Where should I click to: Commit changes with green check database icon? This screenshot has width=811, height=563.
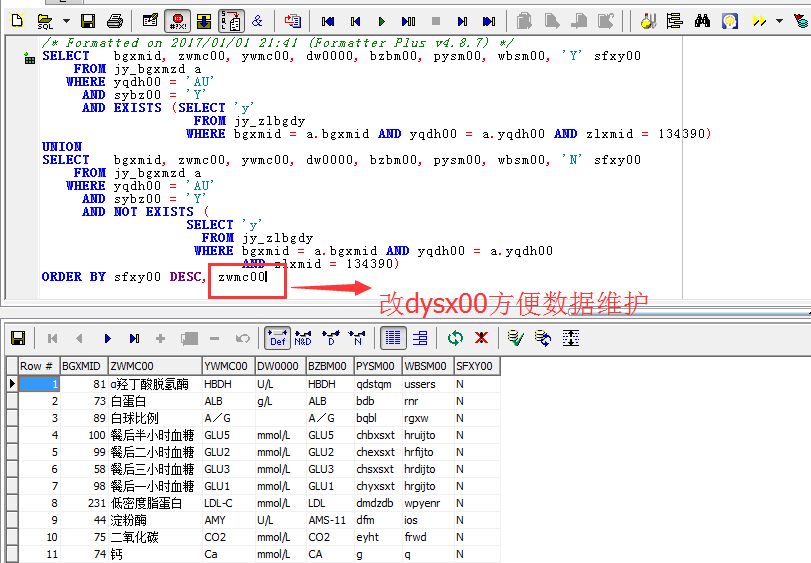(x=515, y=339)
